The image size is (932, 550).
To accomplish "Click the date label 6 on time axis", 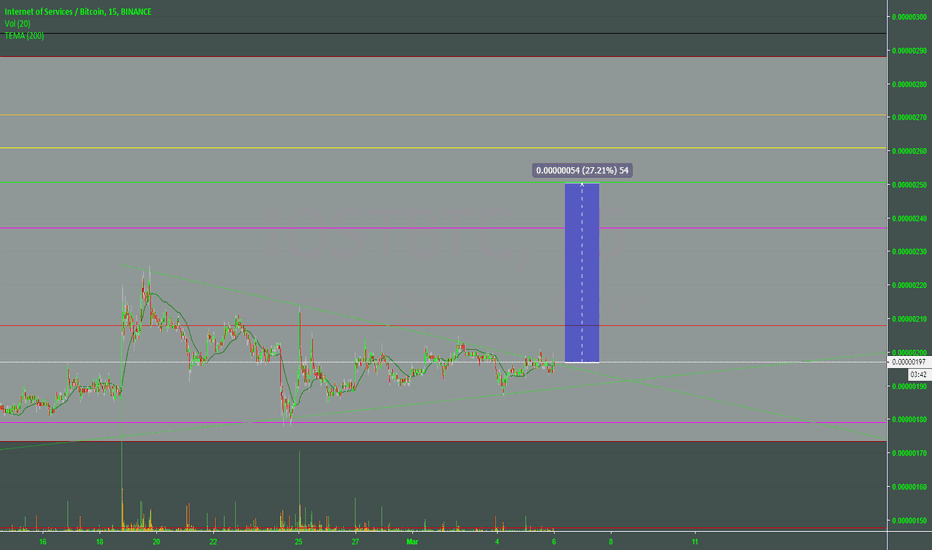I will 554,542.
